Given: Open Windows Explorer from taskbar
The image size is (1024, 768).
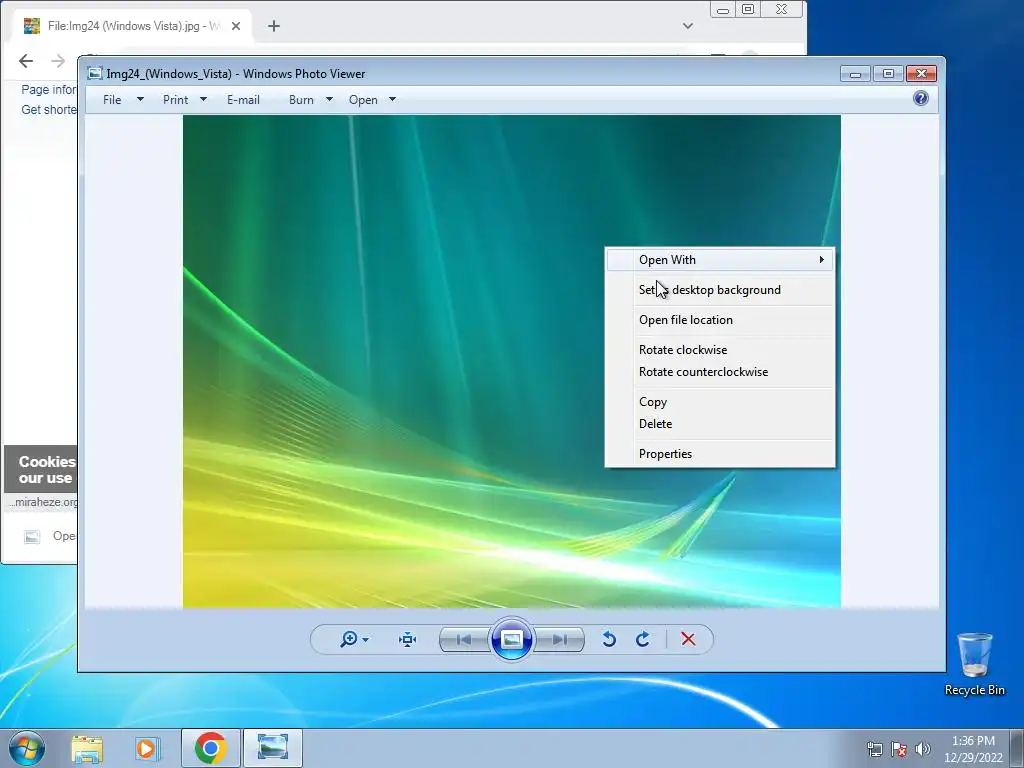Looking at the screenshot, I should coord(87,748).
